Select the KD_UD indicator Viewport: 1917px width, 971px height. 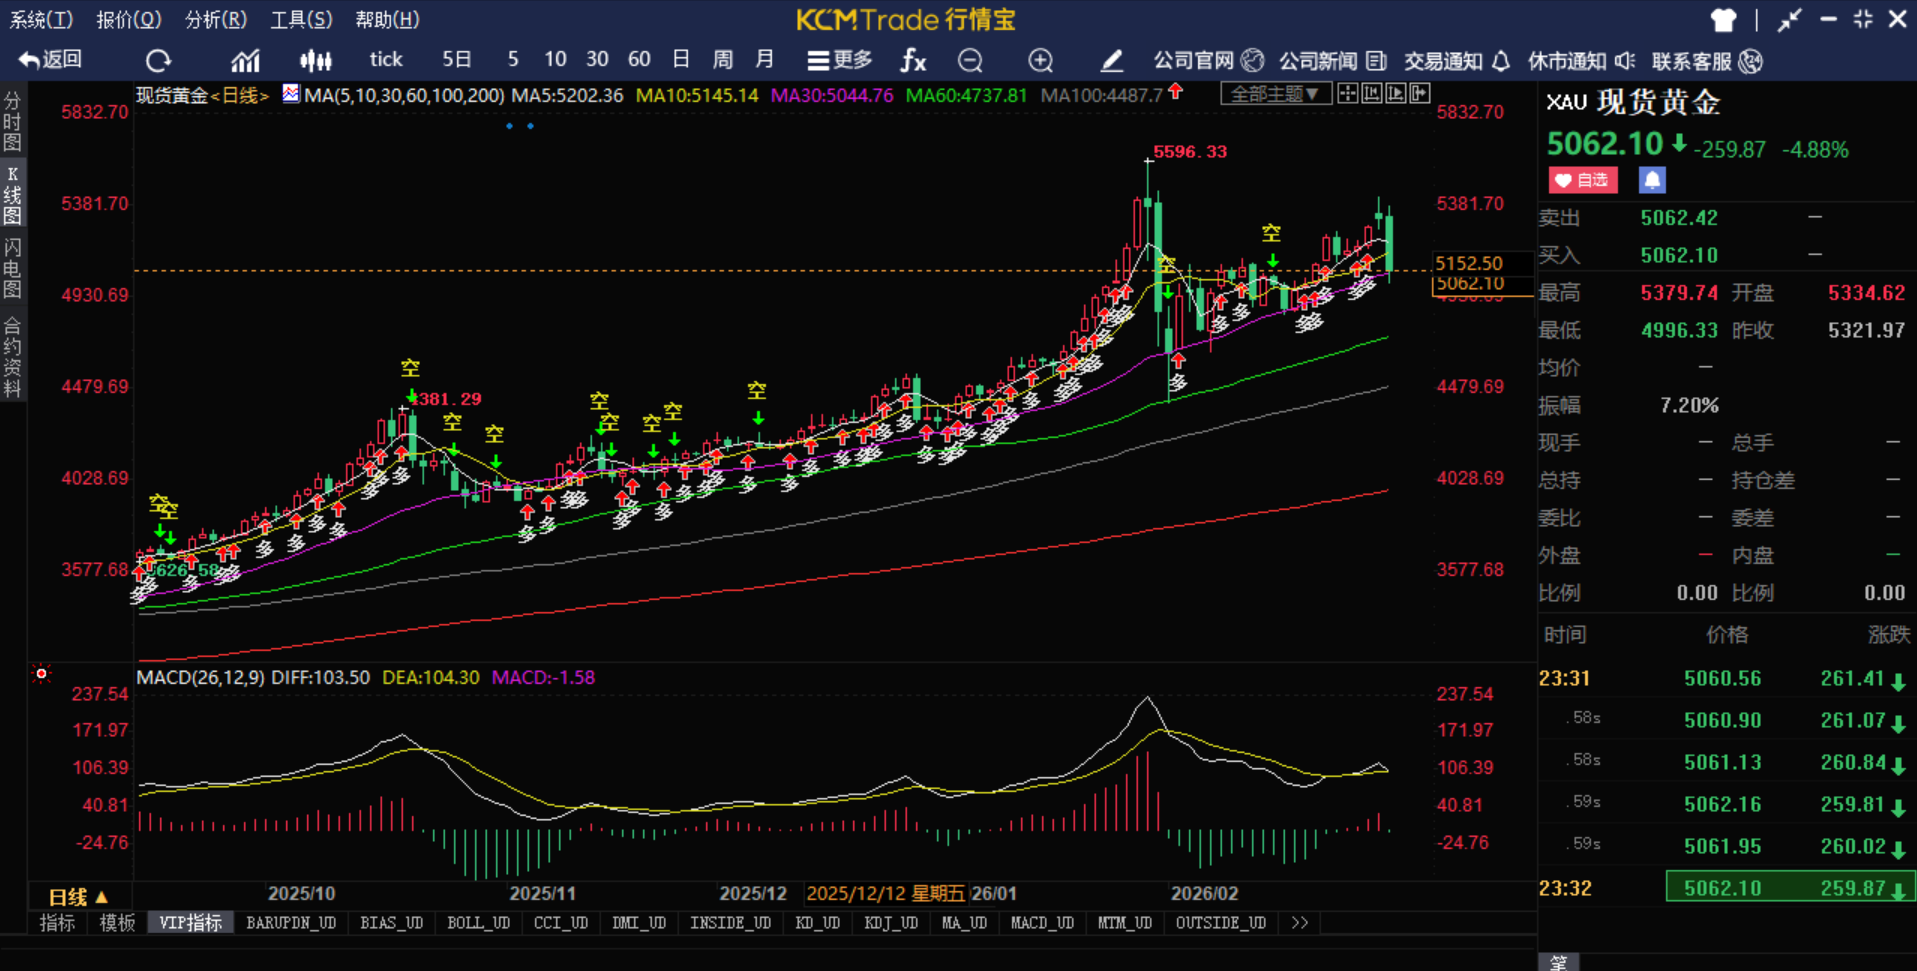pos(818,923)
